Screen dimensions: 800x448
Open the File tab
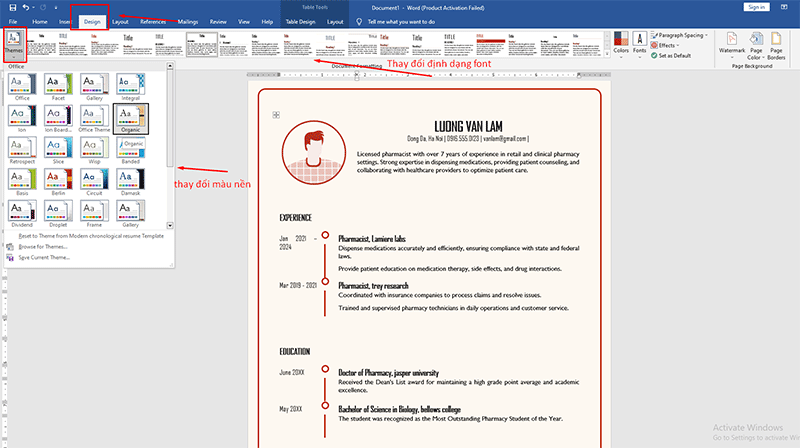(13, 22)
